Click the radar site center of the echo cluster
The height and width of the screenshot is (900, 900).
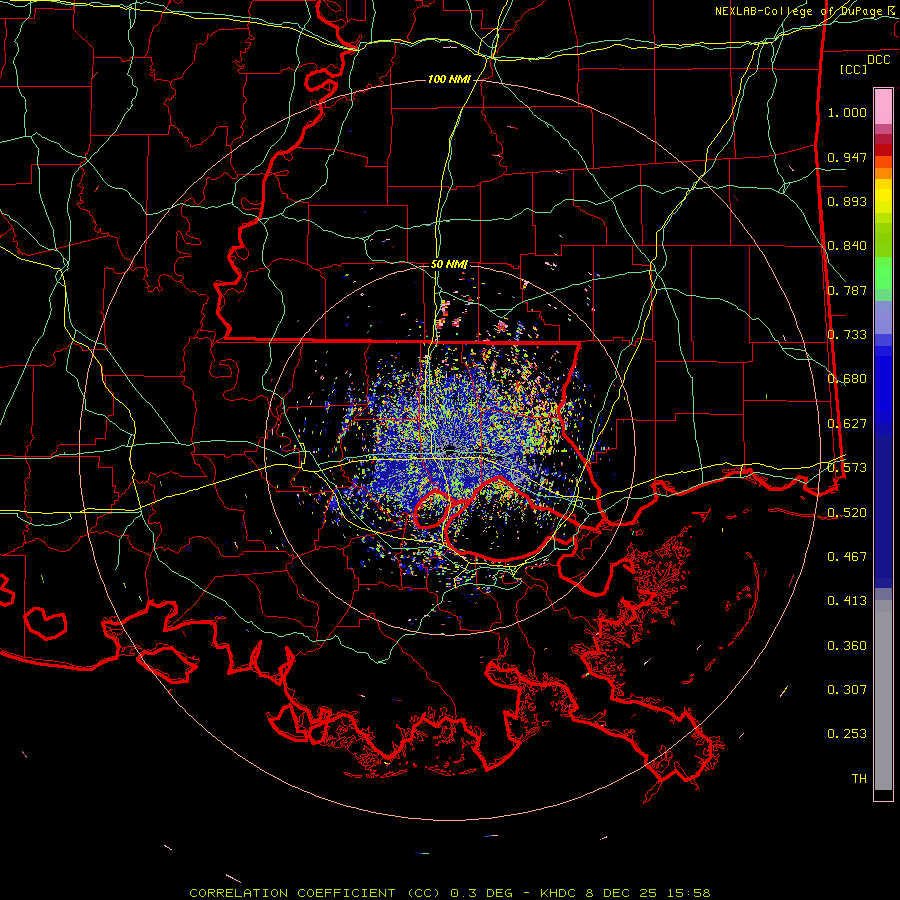[x=450, y=449]
